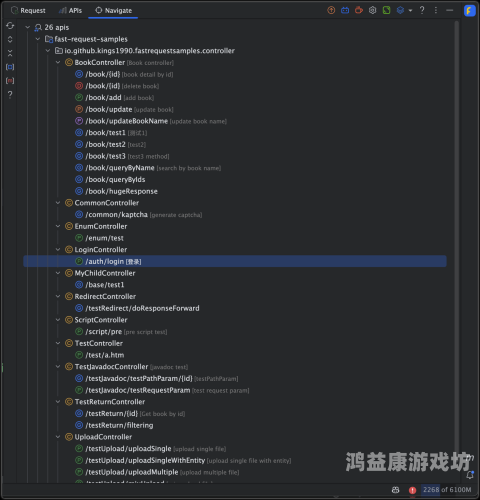Select /common/kaptcha generate captcha endpoint
This screenshot has height=500, width=480.
point(138,214)
